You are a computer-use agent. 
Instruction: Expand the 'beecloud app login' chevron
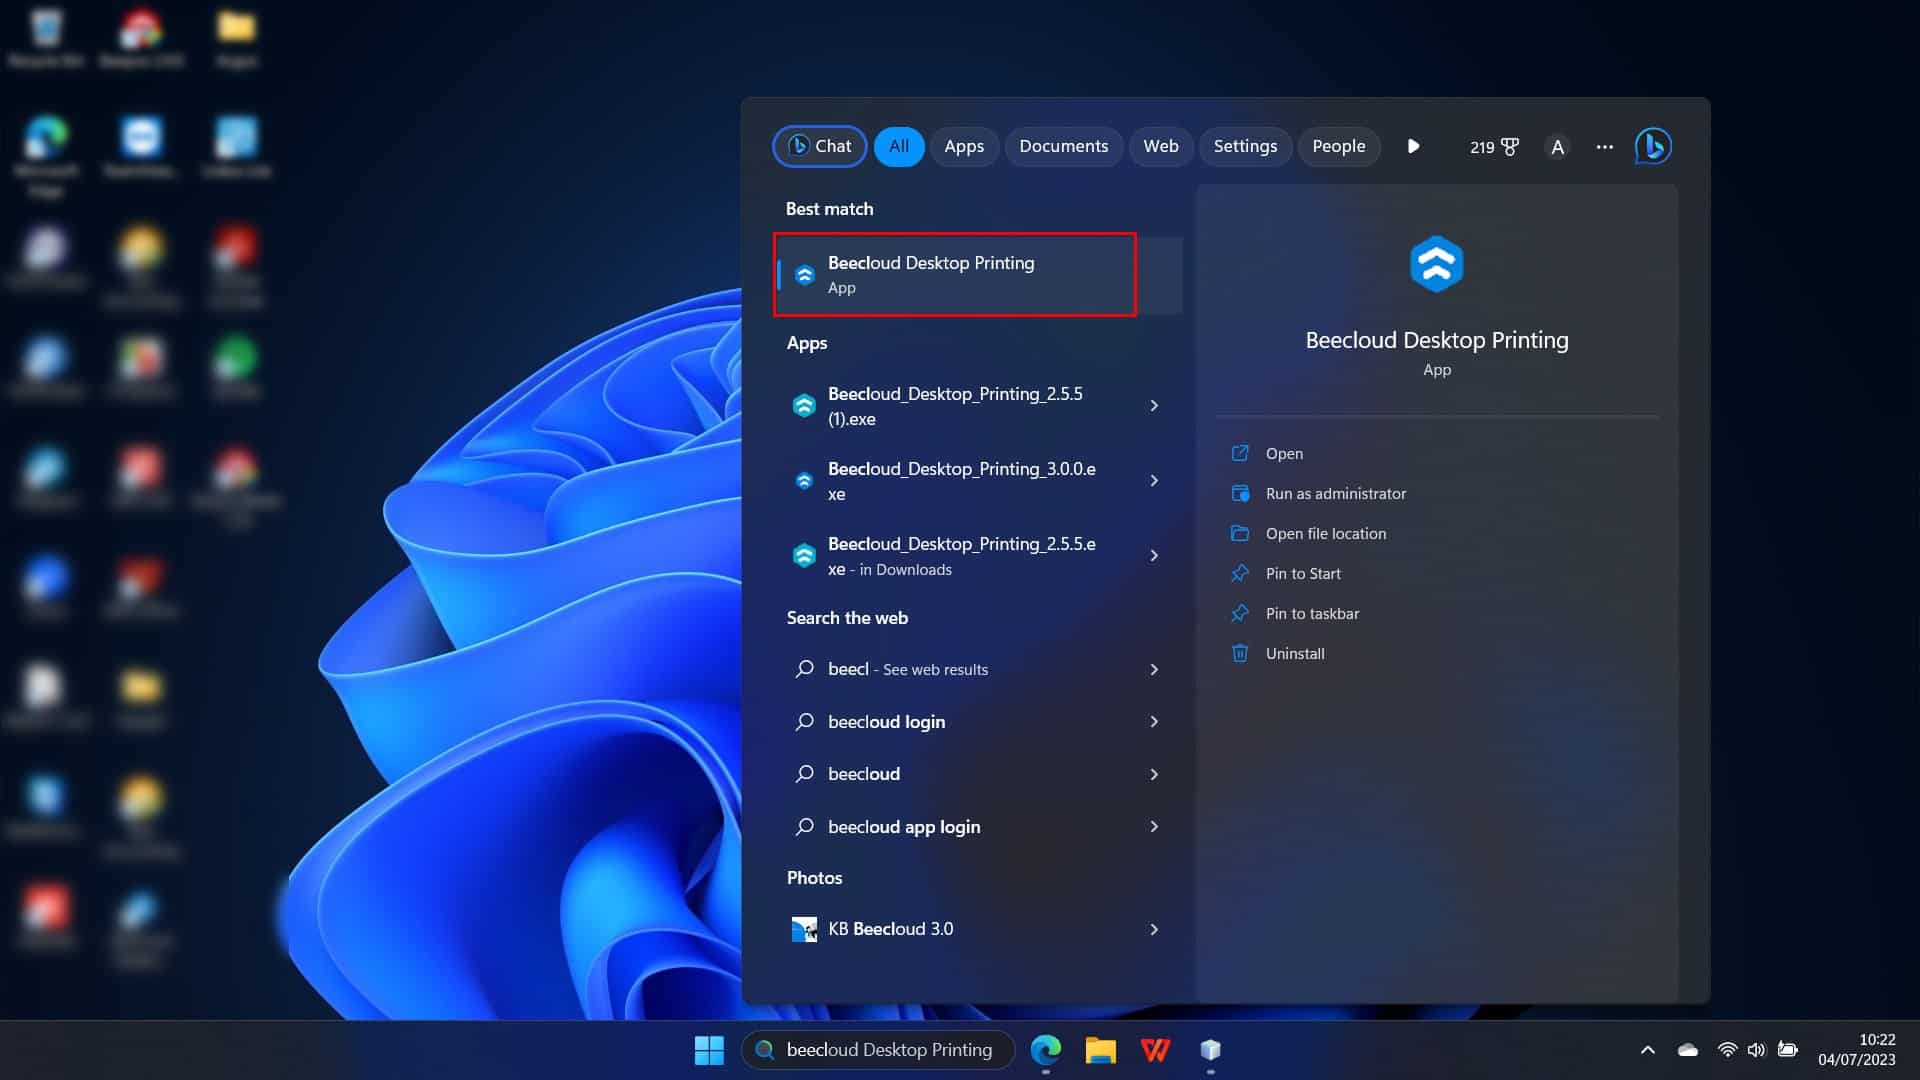(1154, 827)
